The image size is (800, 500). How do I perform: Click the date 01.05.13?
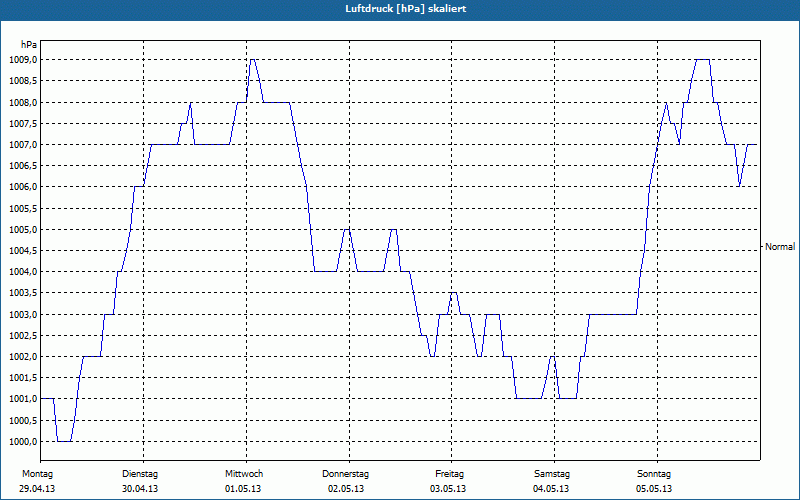tap(243, 489)
